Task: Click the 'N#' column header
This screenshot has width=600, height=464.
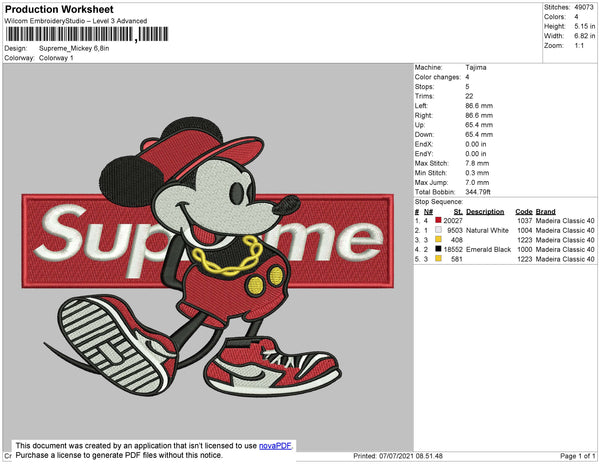Action: 428,212
